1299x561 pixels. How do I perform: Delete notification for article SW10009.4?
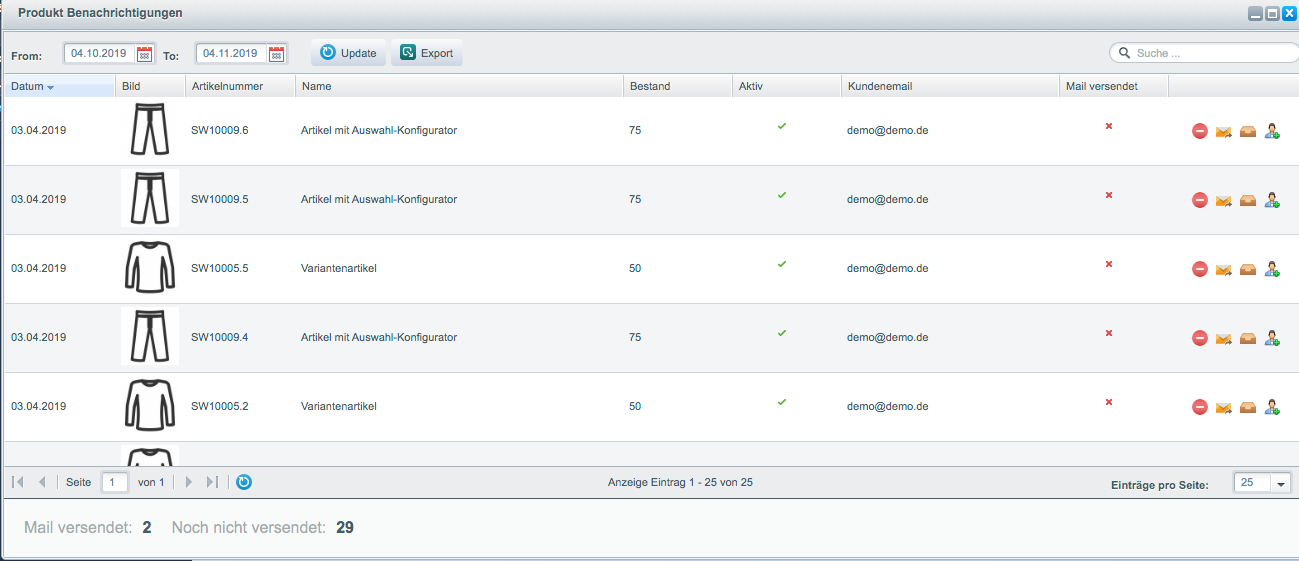pyautogui.click(x=1200, y=338)
